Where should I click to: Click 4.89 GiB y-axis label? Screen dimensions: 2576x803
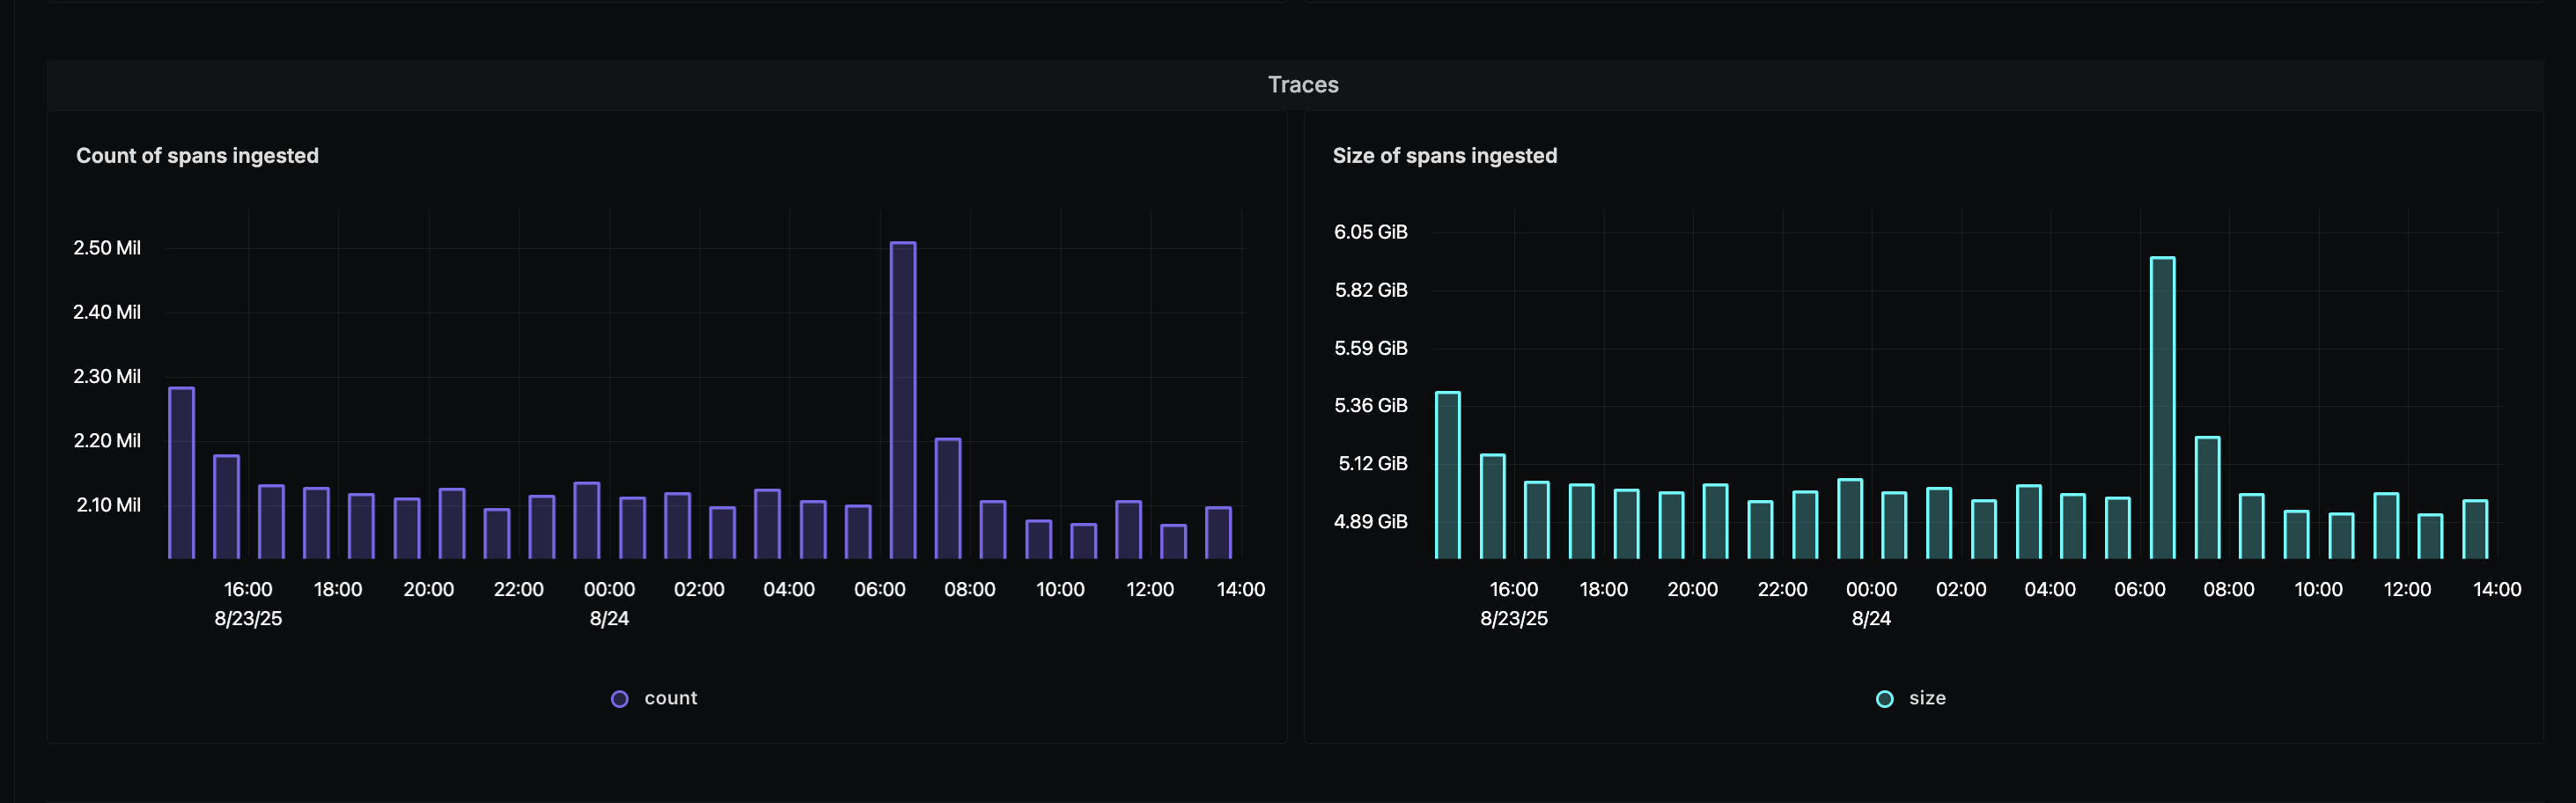click(x=1371, y=521)
